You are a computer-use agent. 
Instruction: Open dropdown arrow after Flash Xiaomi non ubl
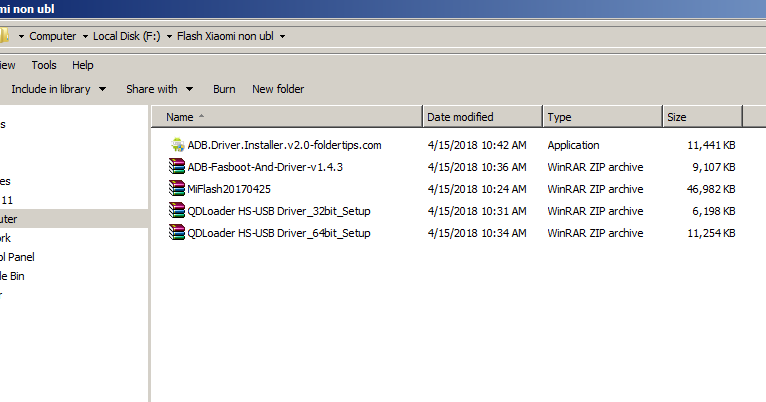pos(282,37)
